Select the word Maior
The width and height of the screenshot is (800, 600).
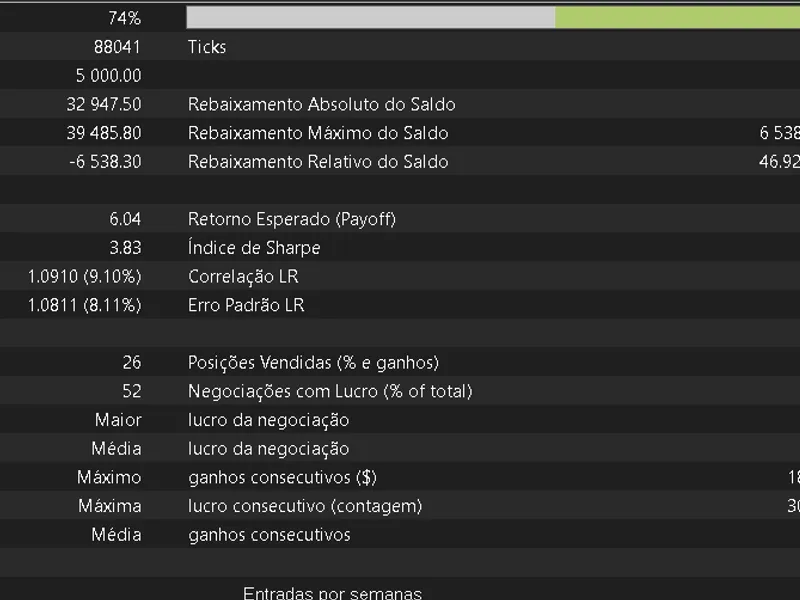coord(118,420)
